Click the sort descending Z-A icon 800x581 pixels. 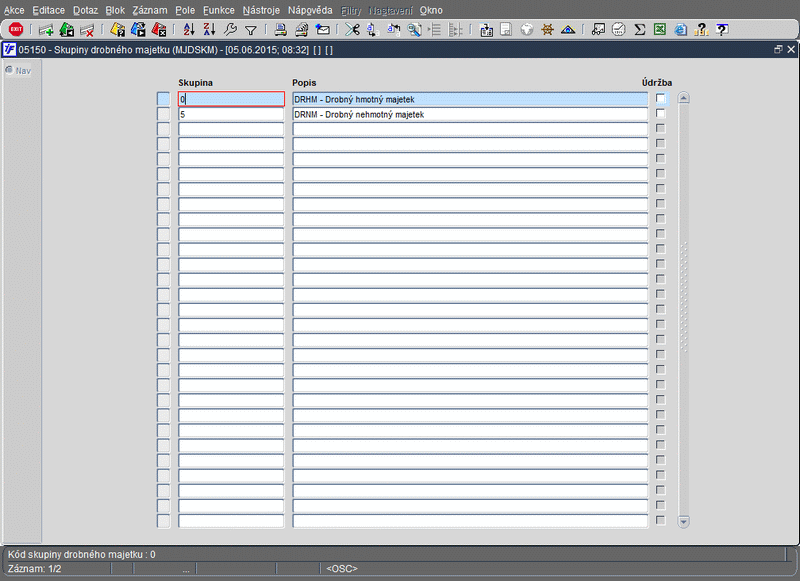point(209,30)
